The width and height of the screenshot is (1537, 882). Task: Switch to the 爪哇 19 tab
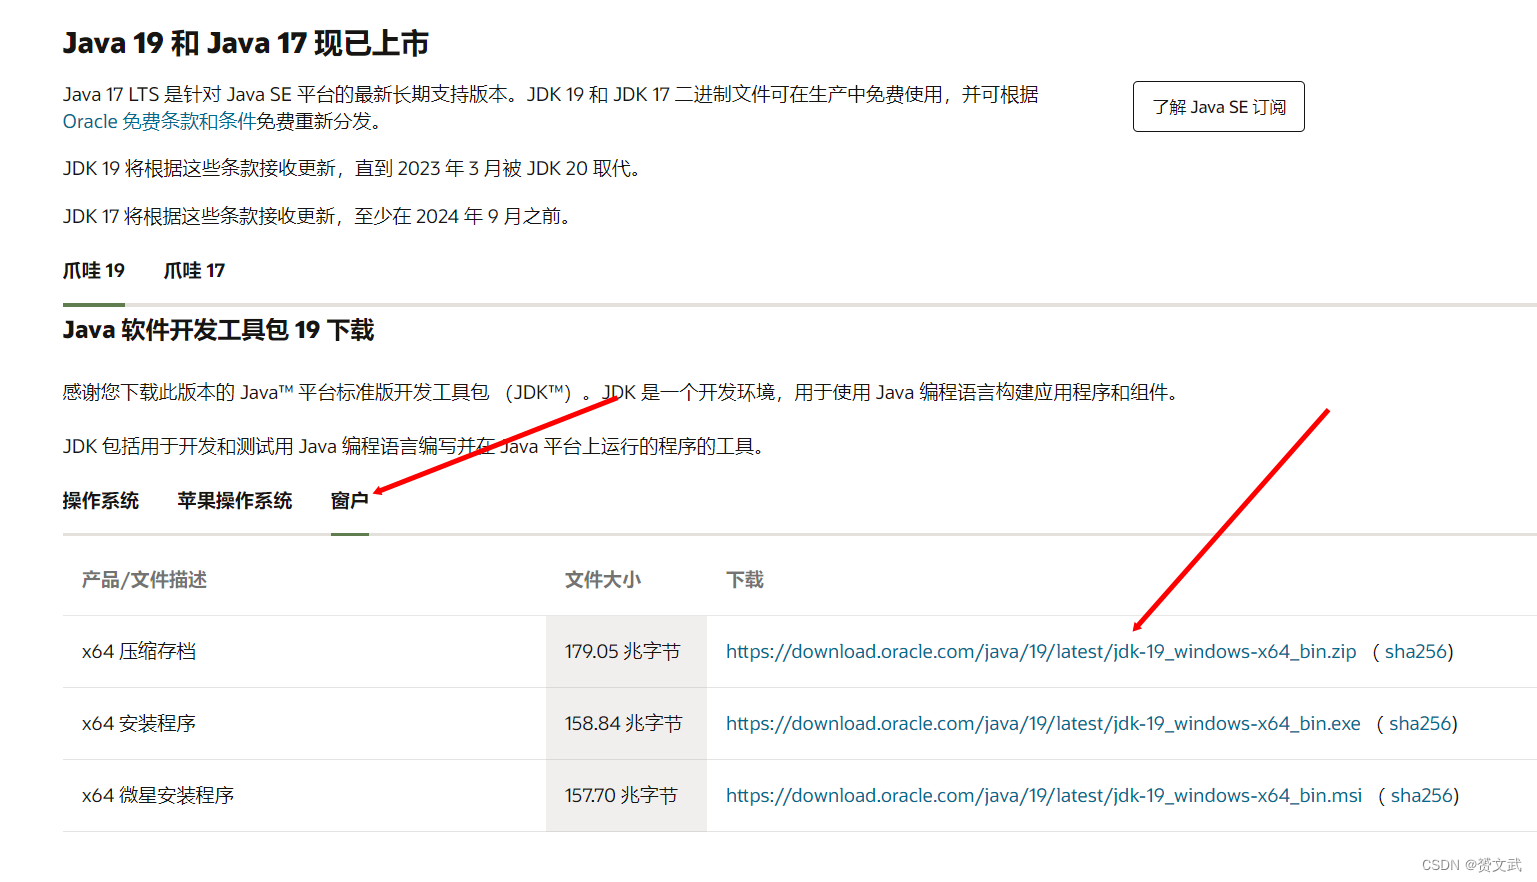pos(94,270)
